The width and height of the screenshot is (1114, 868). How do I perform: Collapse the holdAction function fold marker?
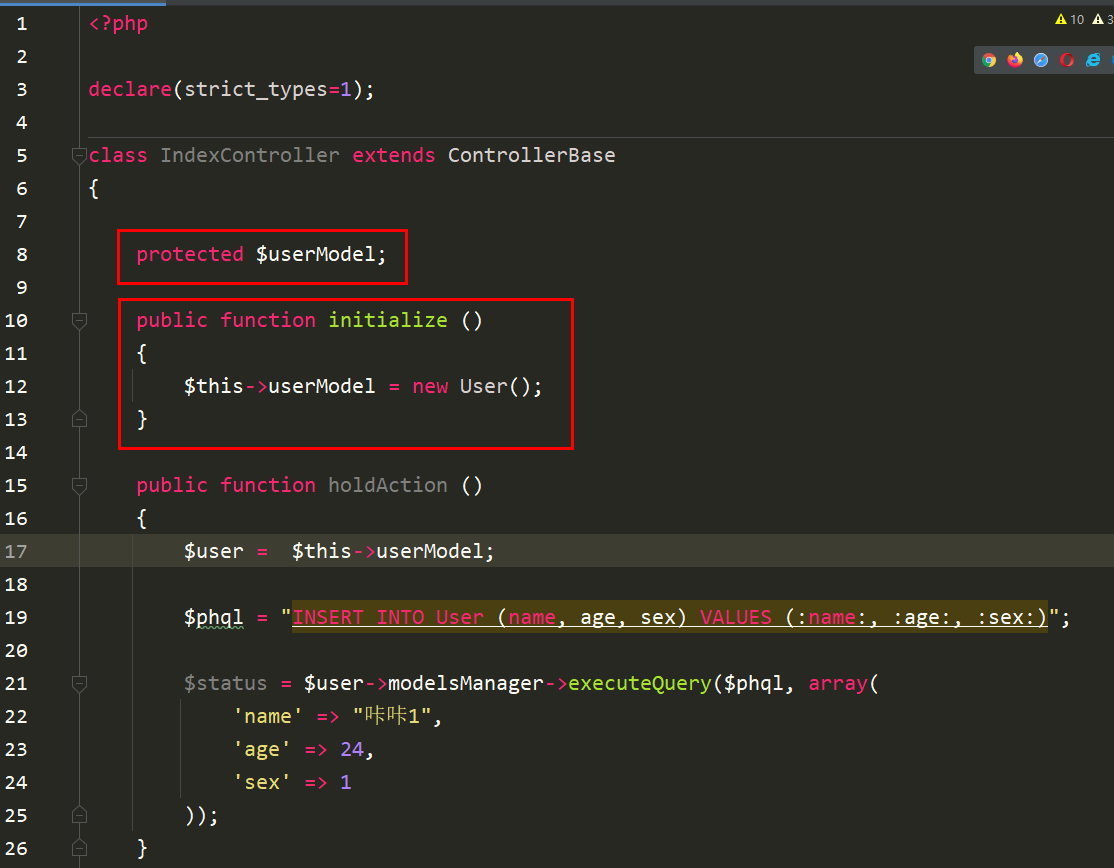[79, 485]
